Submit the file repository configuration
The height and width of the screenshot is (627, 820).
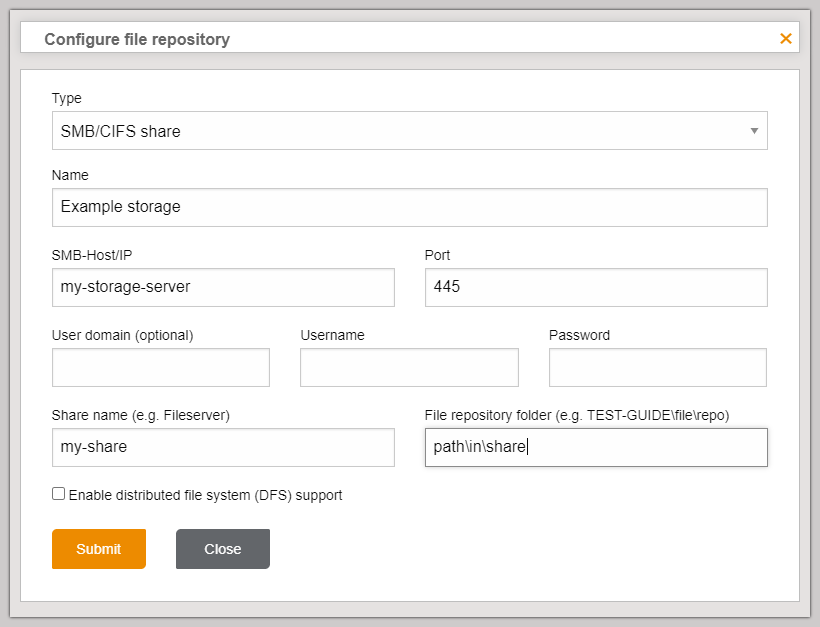pyautogui.click(x=98, y=548)
